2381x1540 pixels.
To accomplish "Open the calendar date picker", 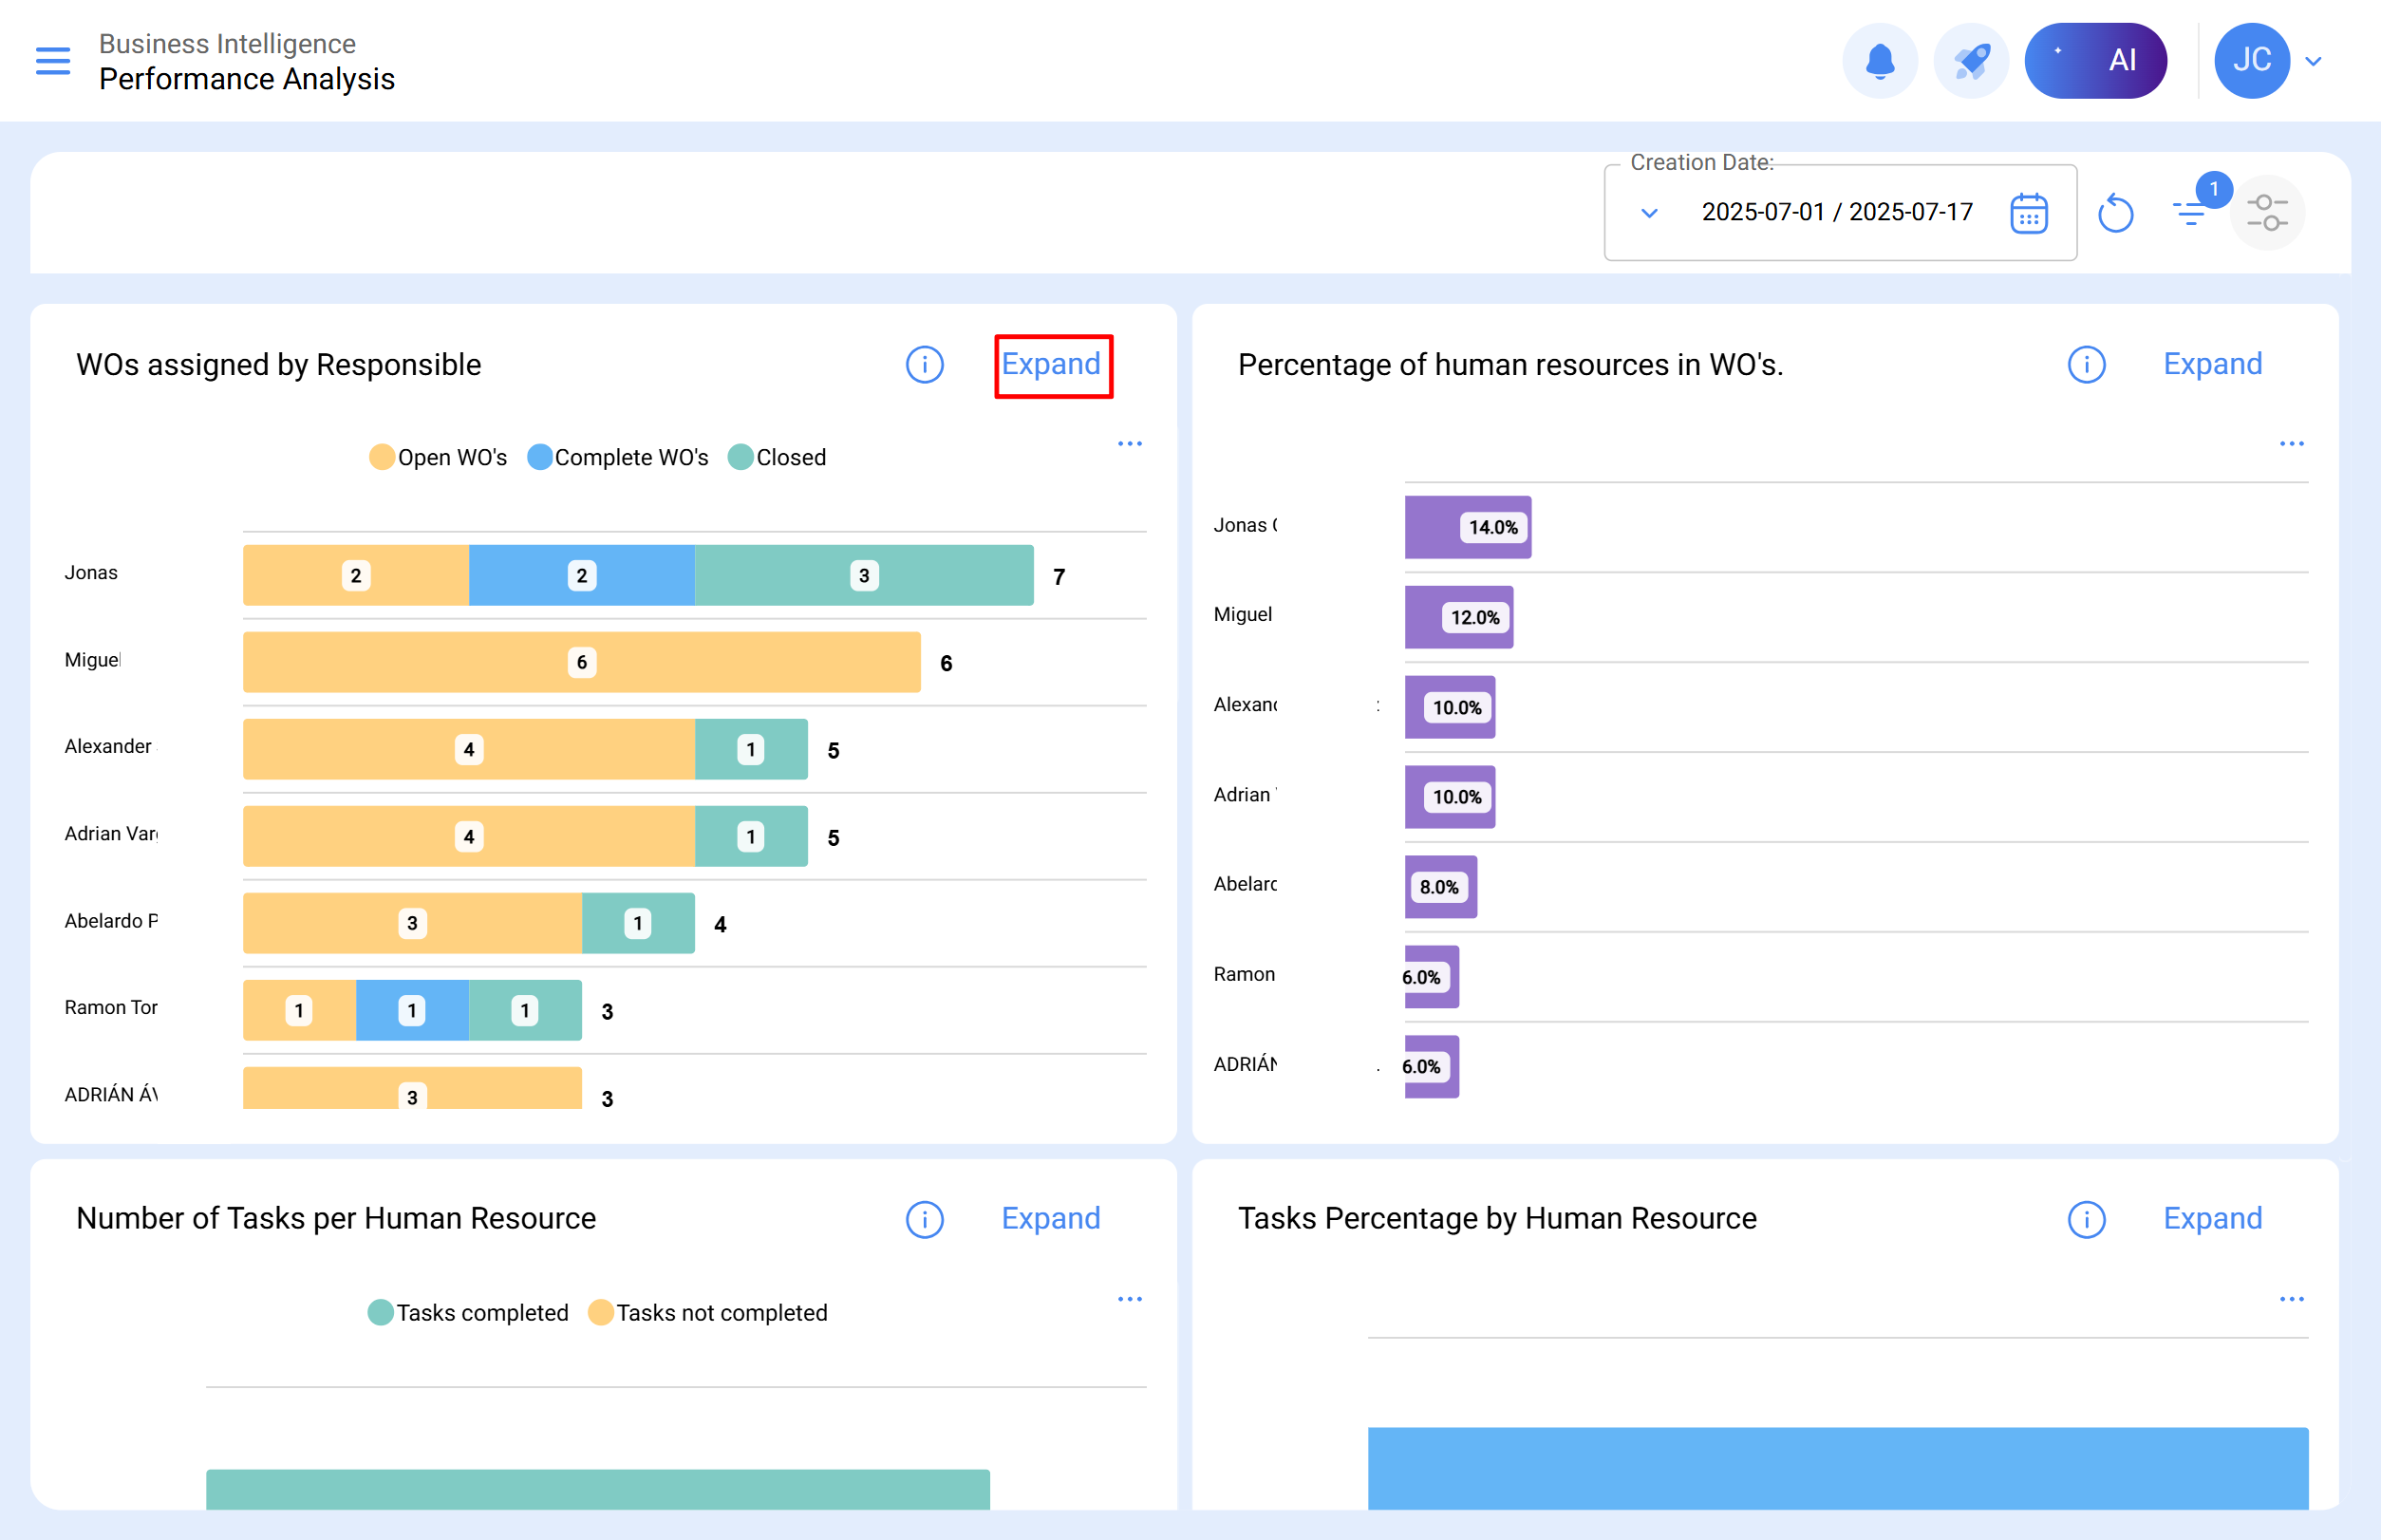I will [2027, 212].
